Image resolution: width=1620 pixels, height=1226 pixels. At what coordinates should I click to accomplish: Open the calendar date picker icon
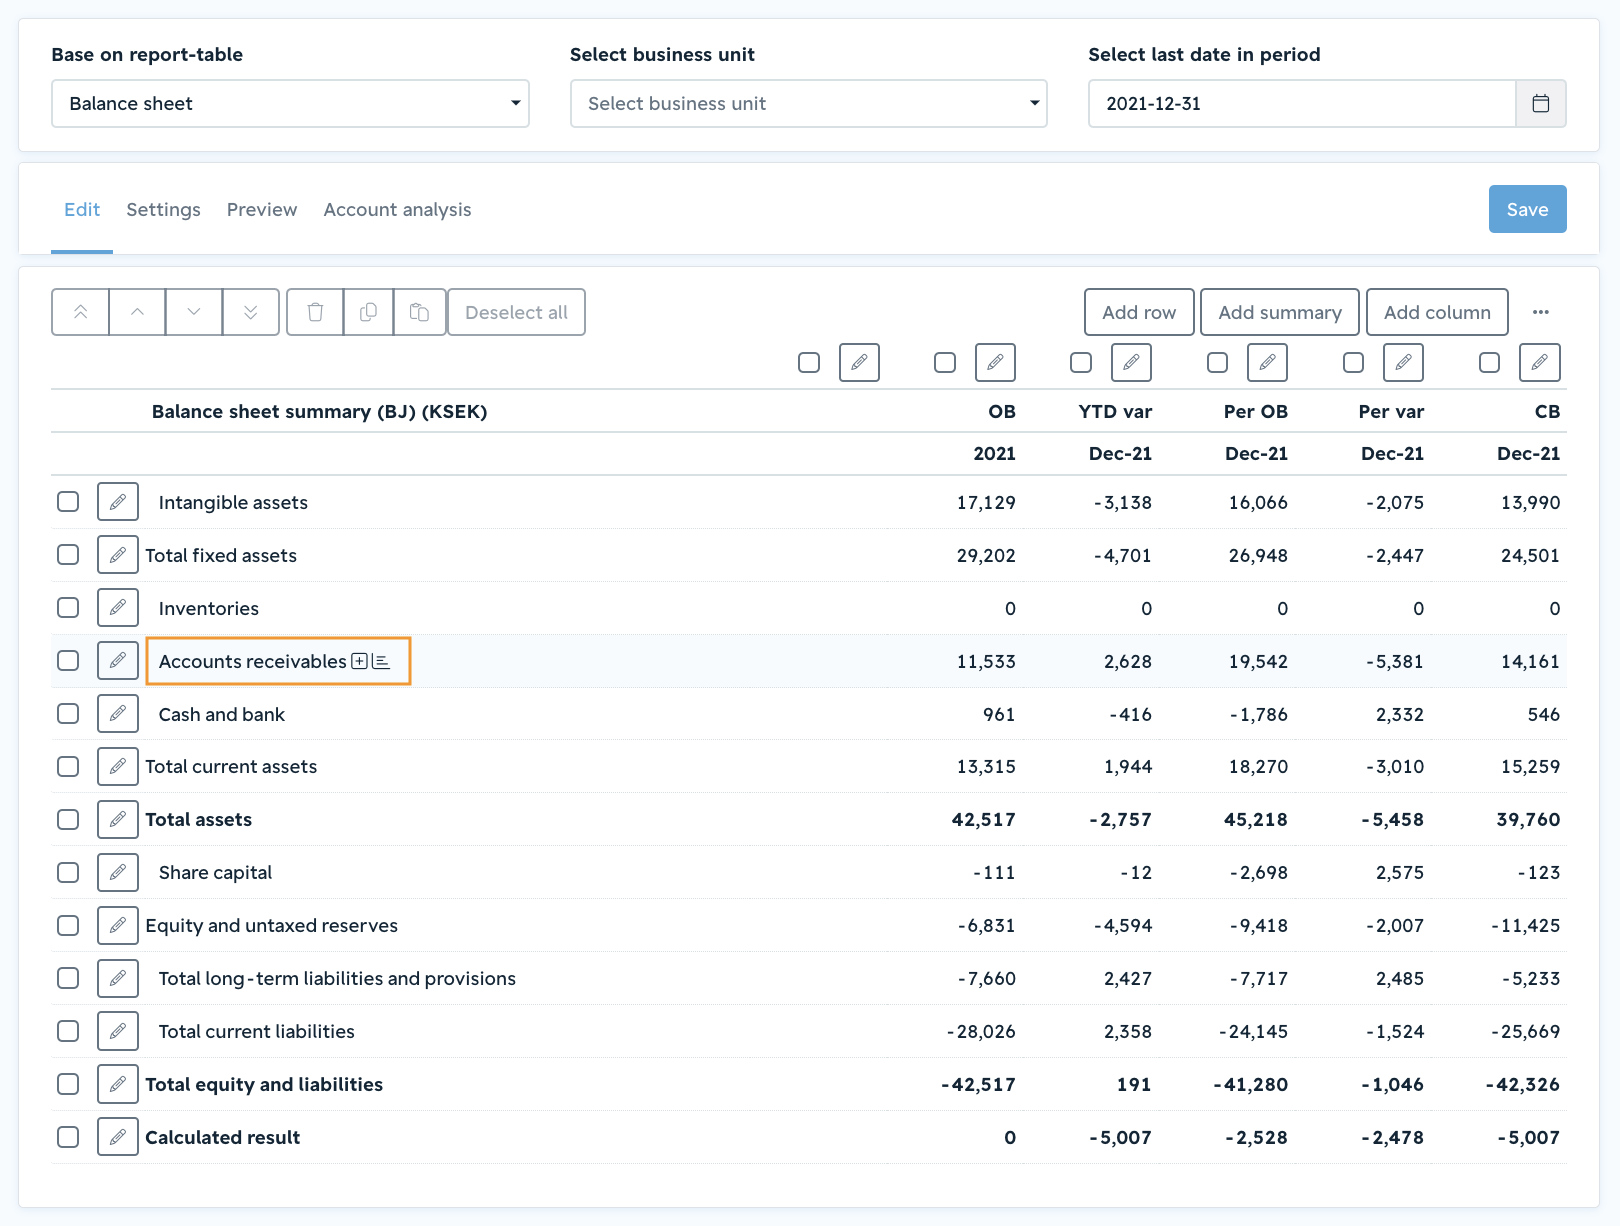[1541, 103]
